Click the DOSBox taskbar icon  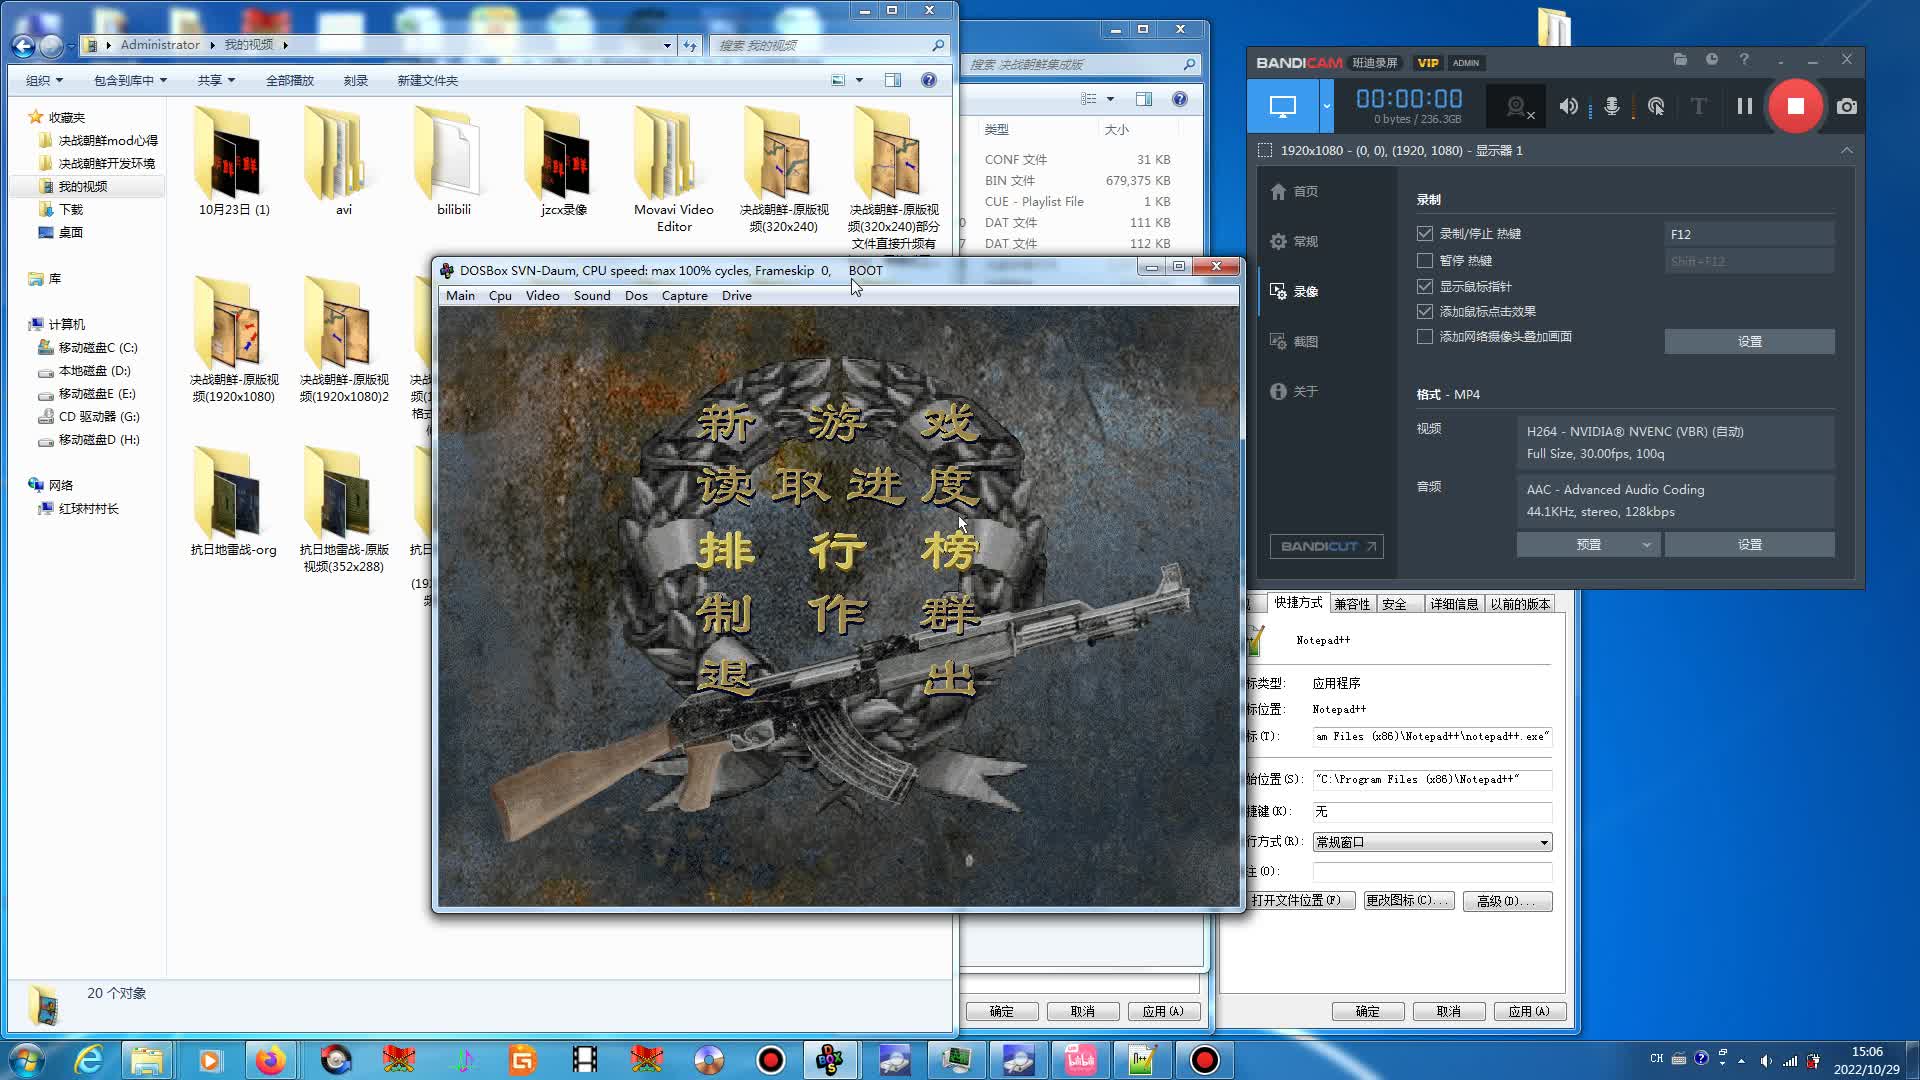(x=830, y=1060)
